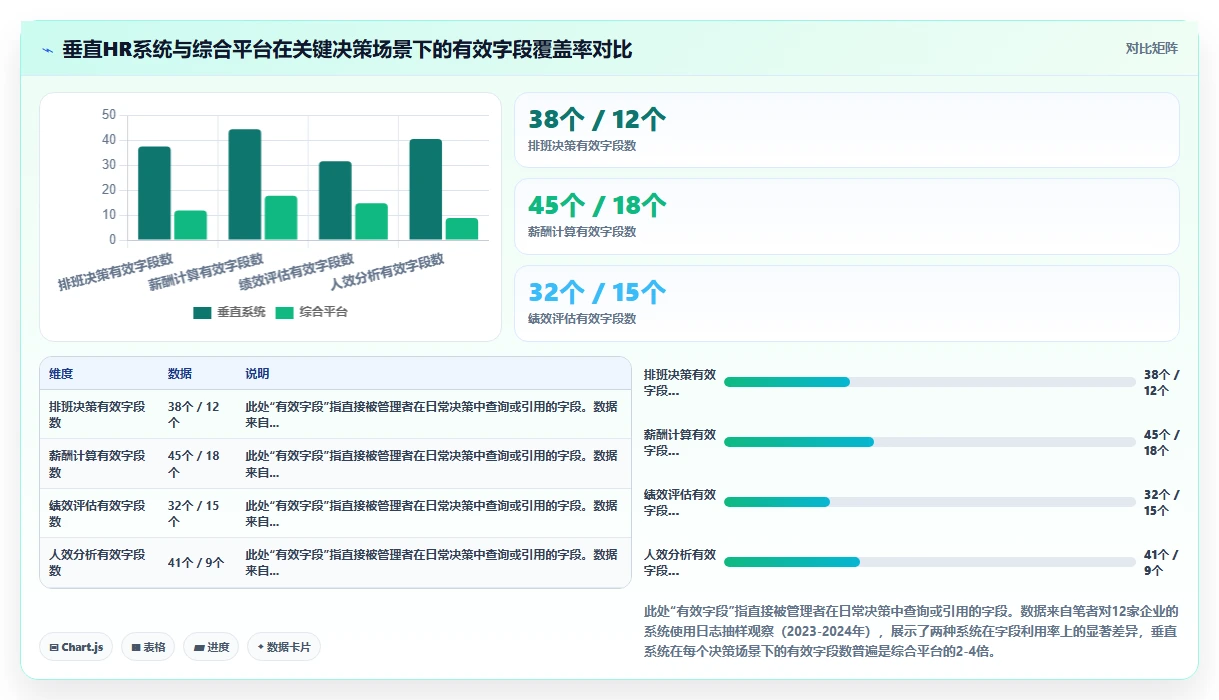Click the 41个 / 9个 progress value
Viewport: 1219px width, 700px height.
1161,562
